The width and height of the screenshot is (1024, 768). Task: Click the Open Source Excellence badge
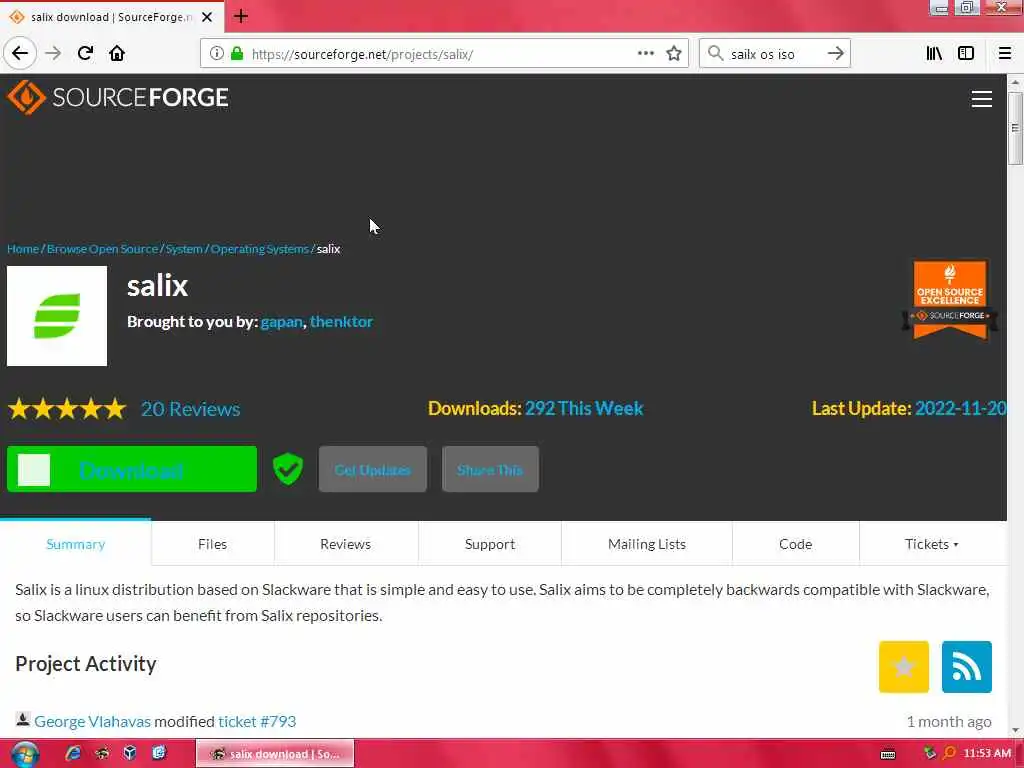point(950,300)
